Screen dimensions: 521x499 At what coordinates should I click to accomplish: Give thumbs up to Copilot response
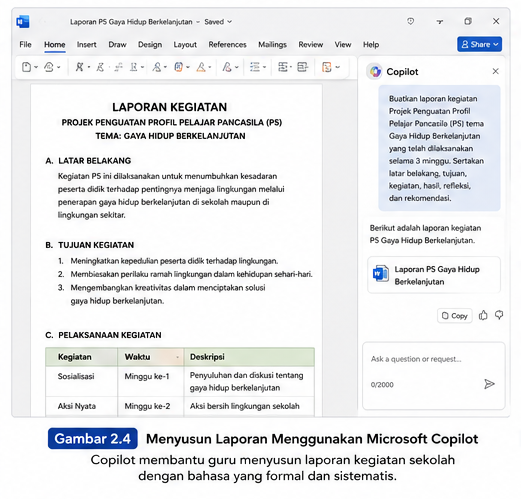coord(483,315)
